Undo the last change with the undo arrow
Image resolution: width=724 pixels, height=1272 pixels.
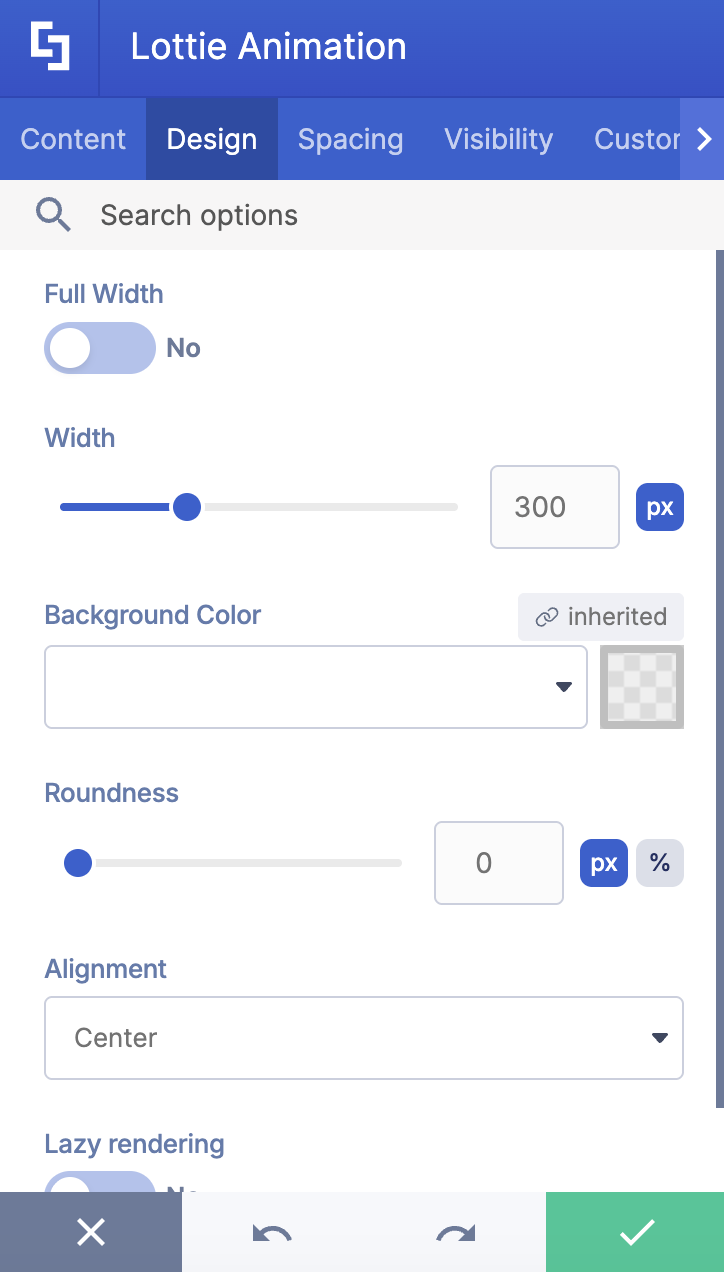pos(272,1232)
